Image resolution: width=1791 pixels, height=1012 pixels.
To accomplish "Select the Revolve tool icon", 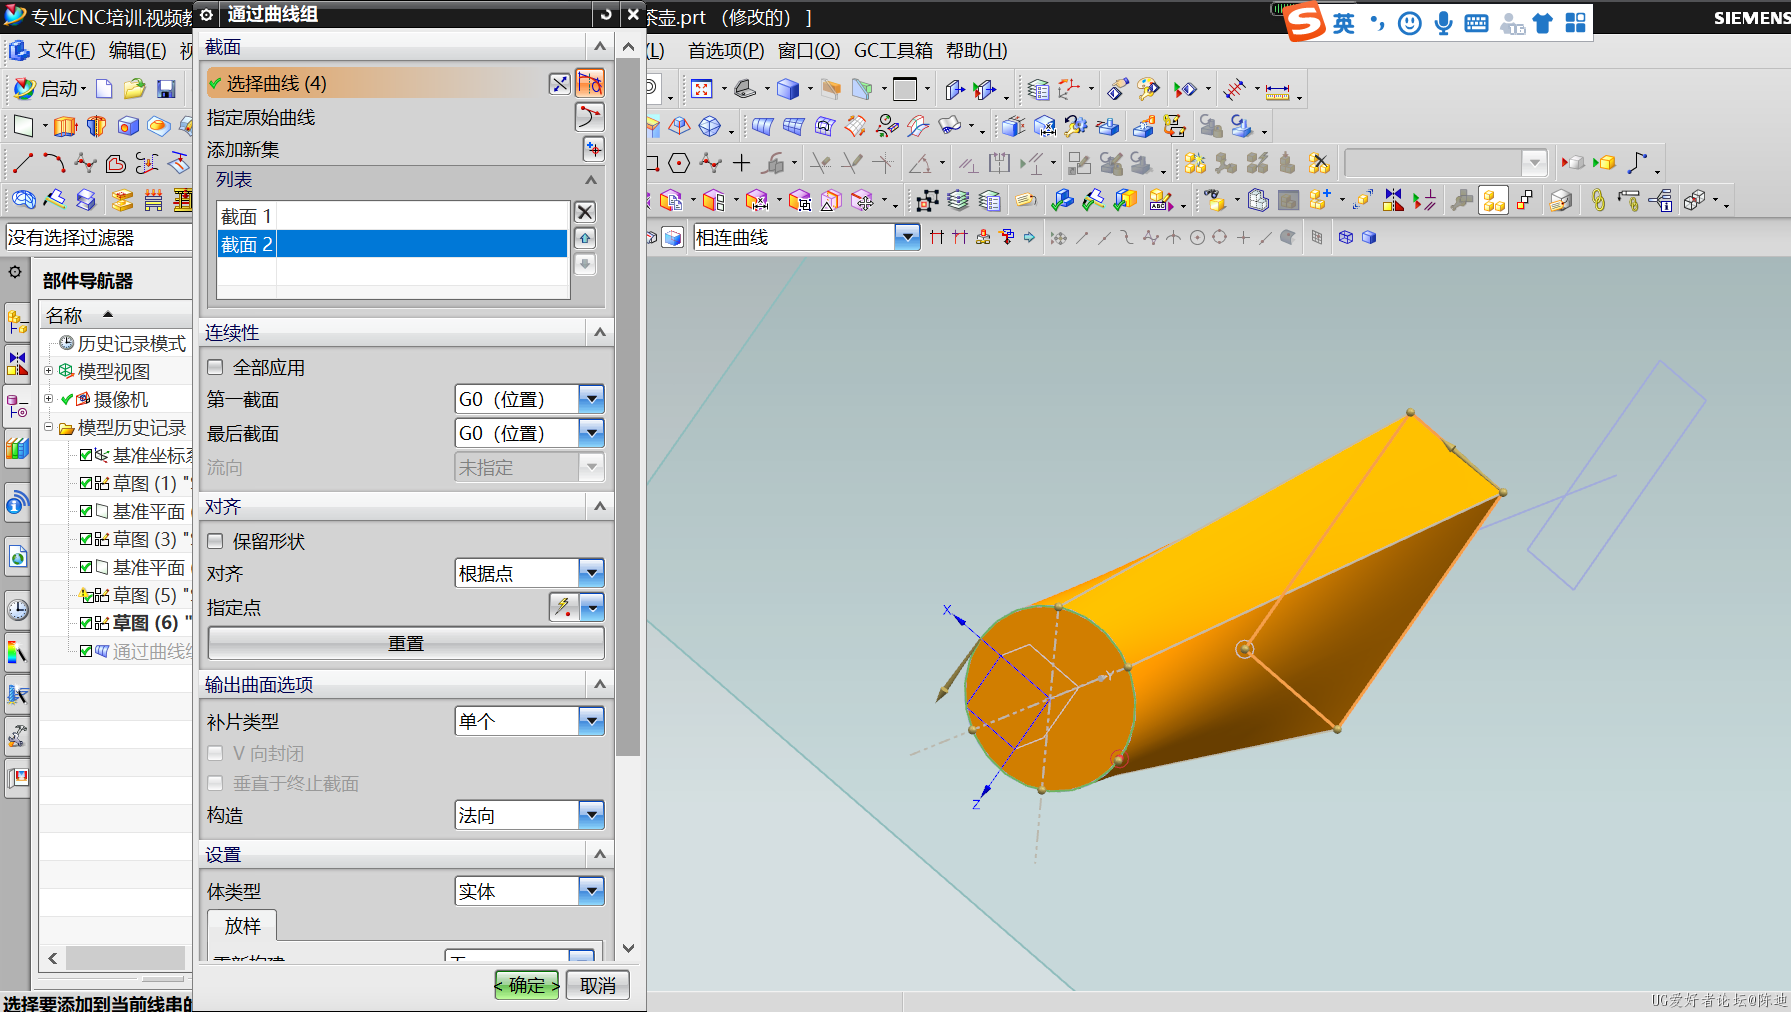I will coord(96,126).
